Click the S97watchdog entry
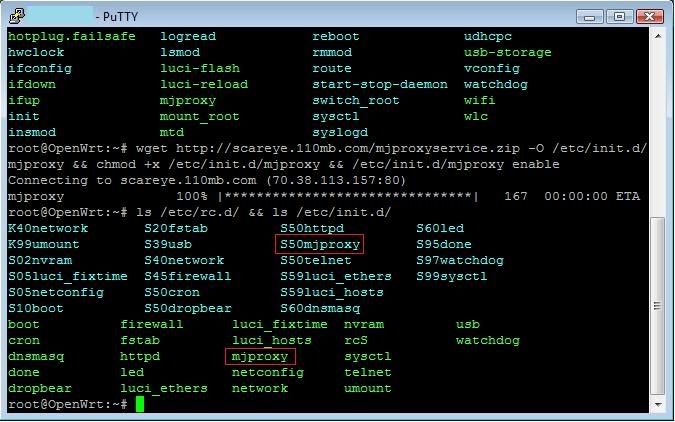 point(460,260)
